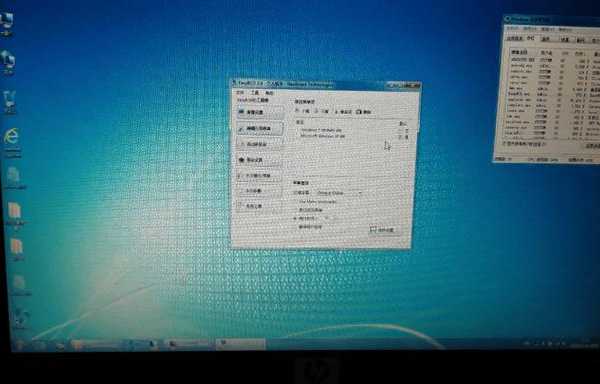This screenshot has height=384, width=600.
Task: Open Add New Entry in EasyBCD toolbox
Action: [x=259, y=145]
